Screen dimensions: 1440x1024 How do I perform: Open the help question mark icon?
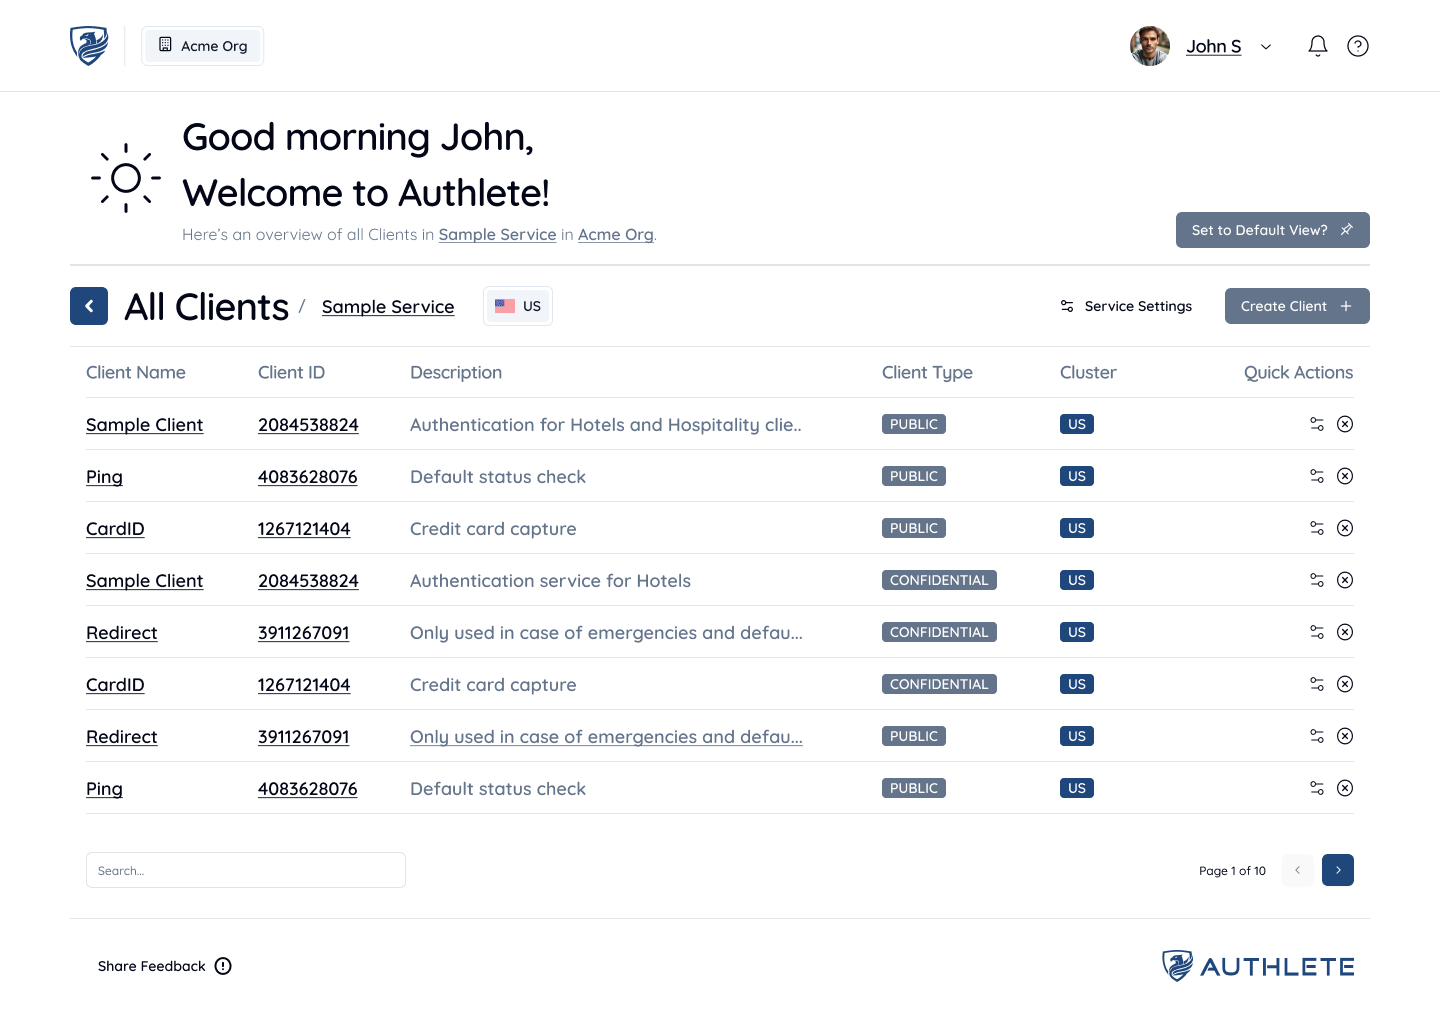(1358, 46)
